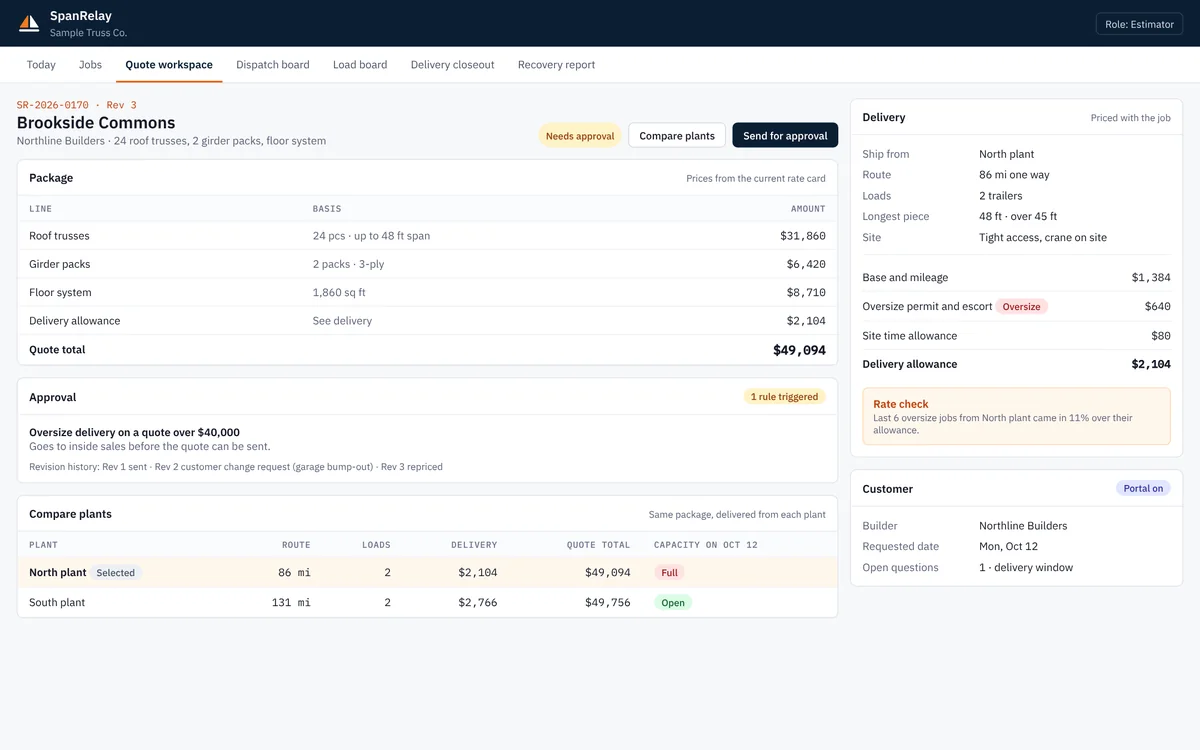
Task: Click Prices from the current rate card
Action: [x=756, y=179]
